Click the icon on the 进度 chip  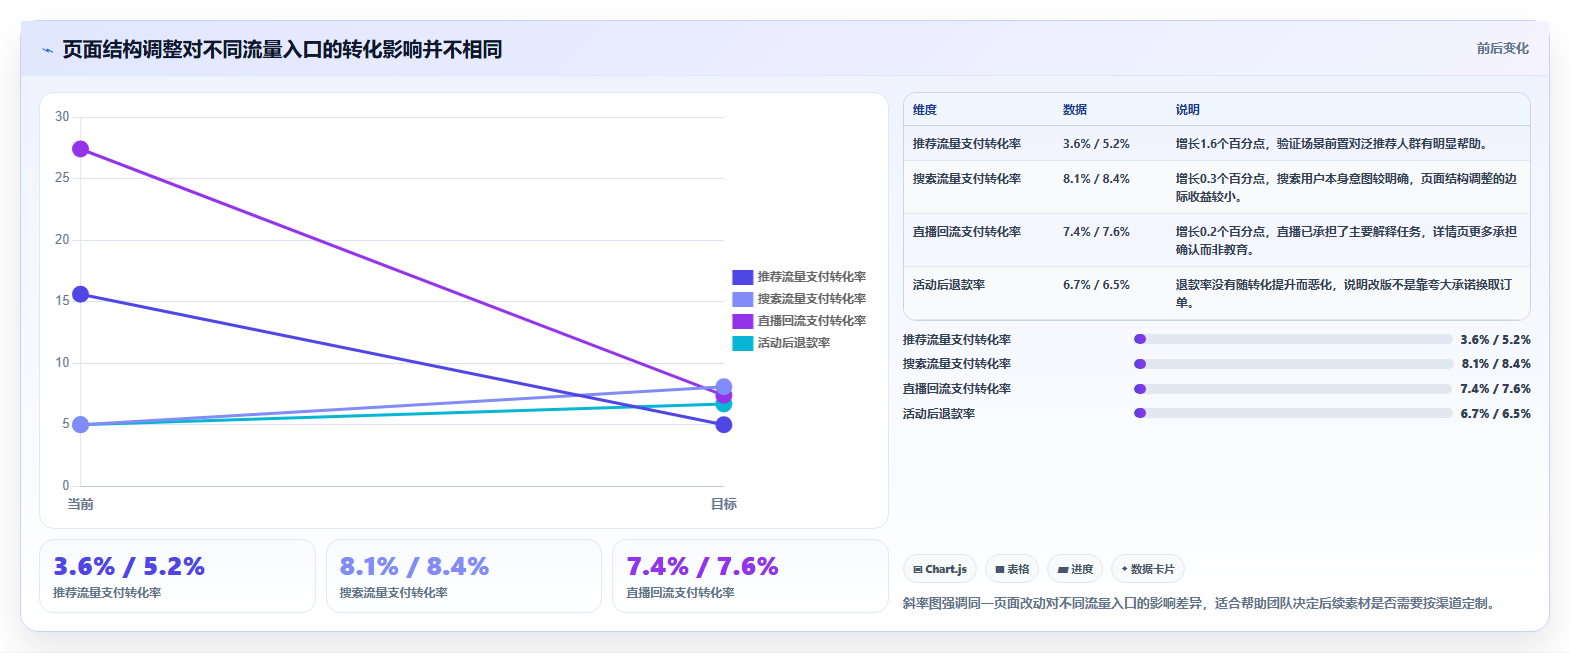[x=1063, y=569]
